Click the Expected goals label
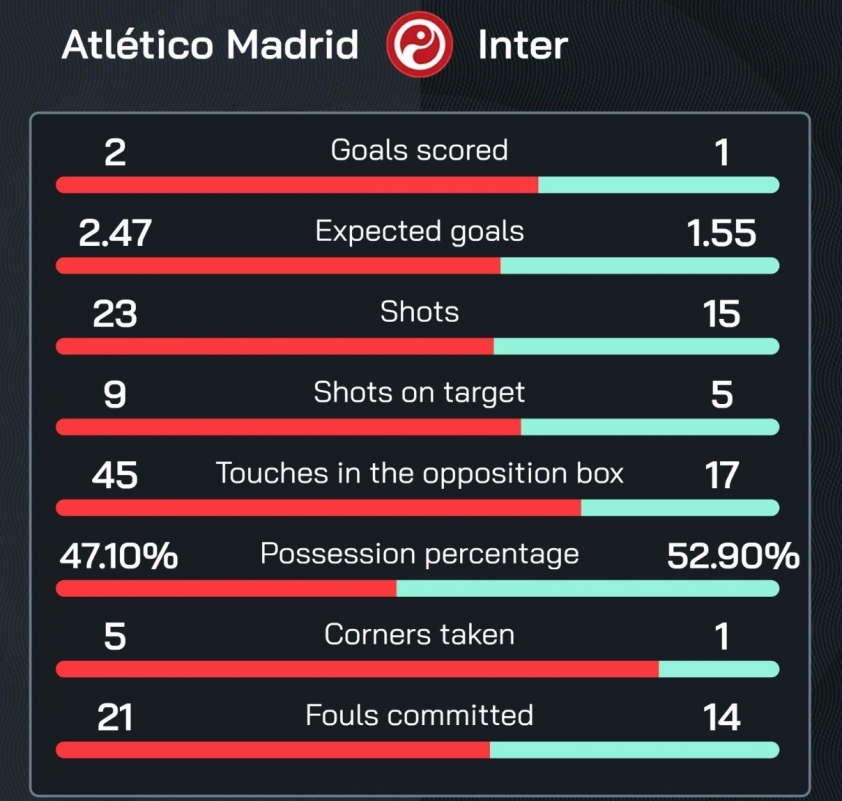The image size is (842, 801). pos(419,231)
